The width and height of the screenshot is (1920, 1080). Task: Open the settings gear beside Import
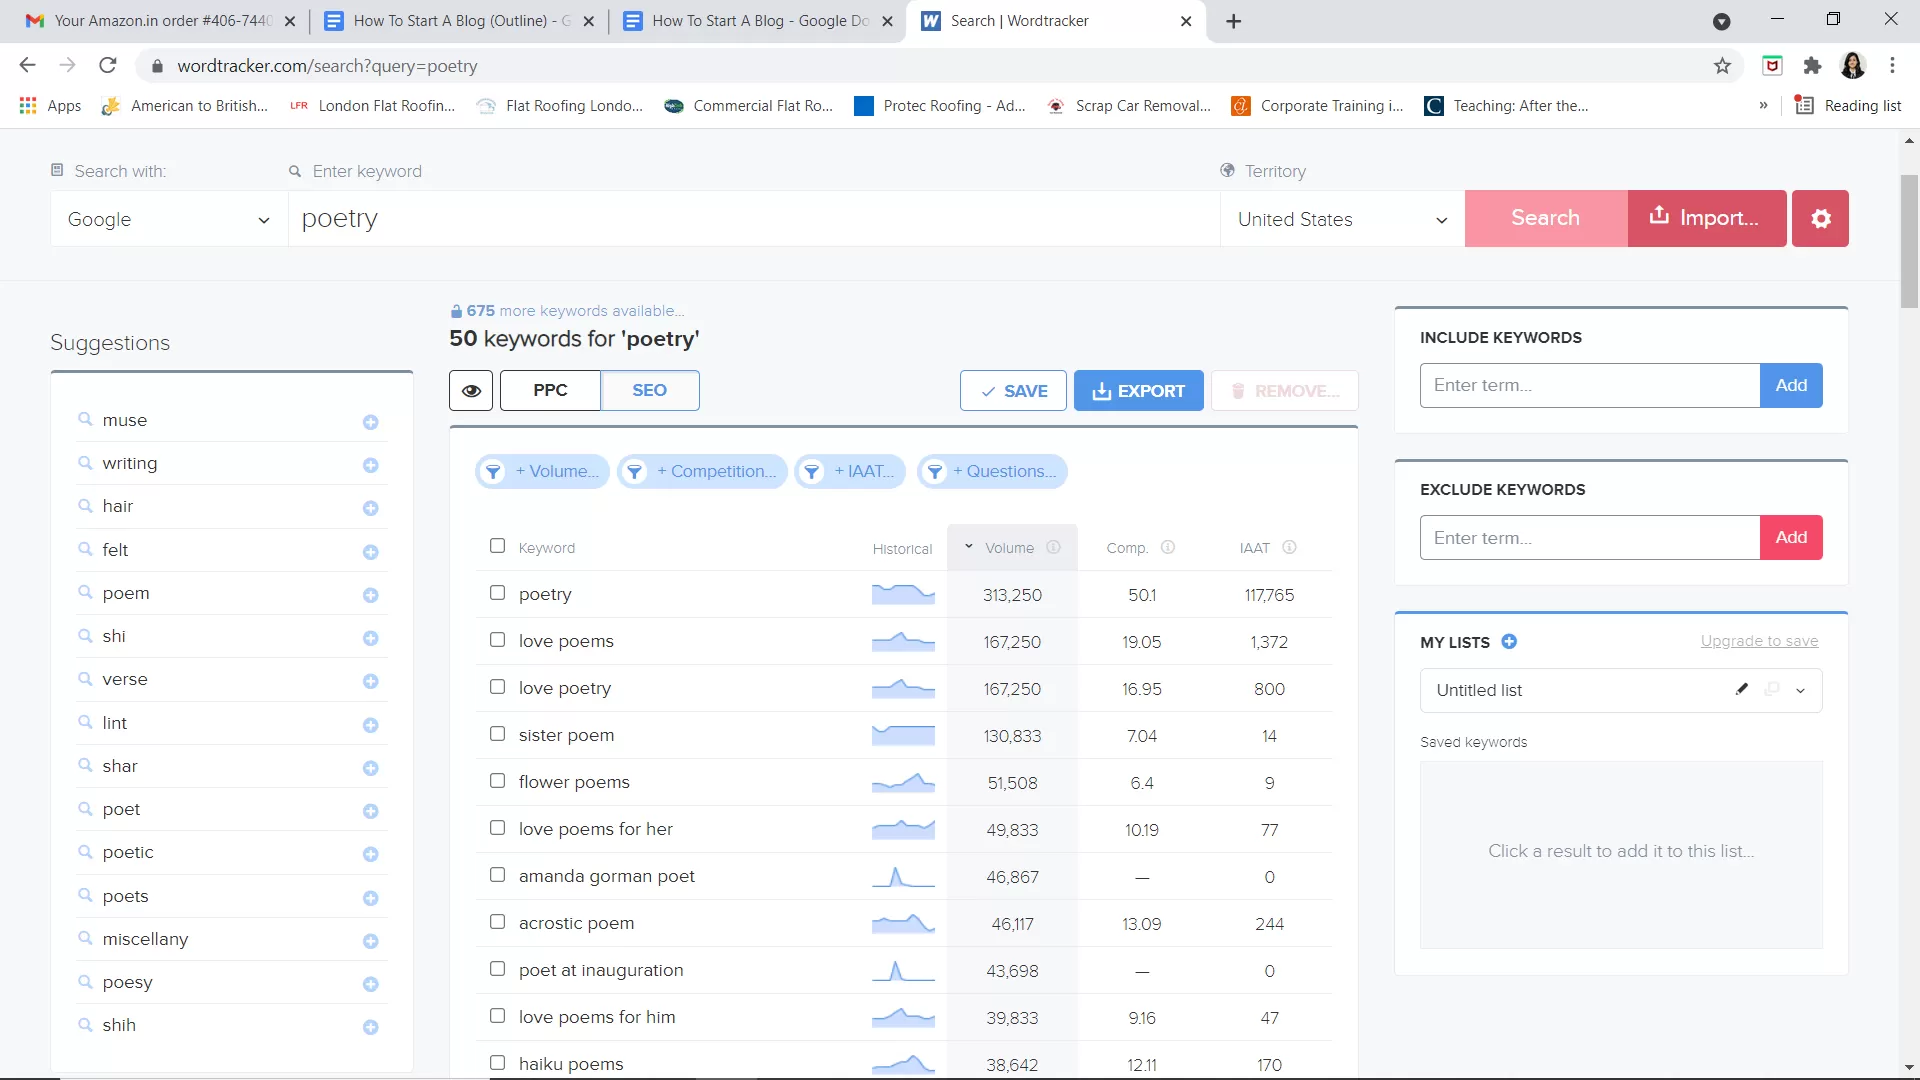pos(1820,218)
